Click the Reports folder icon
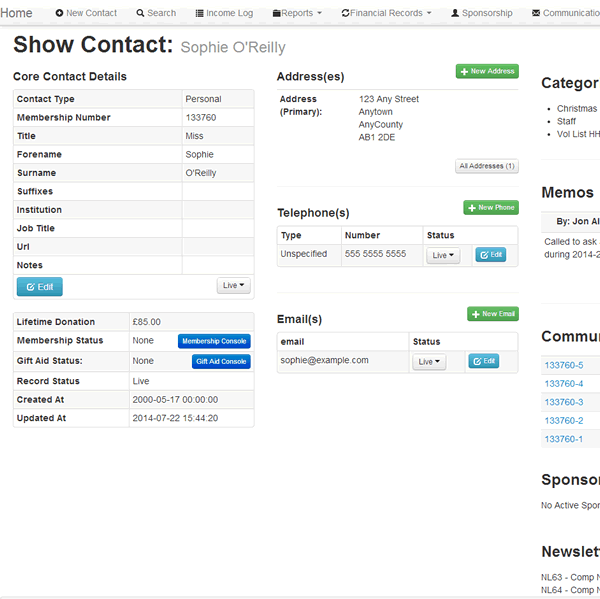The image size is (600, 599). point(276,13)
